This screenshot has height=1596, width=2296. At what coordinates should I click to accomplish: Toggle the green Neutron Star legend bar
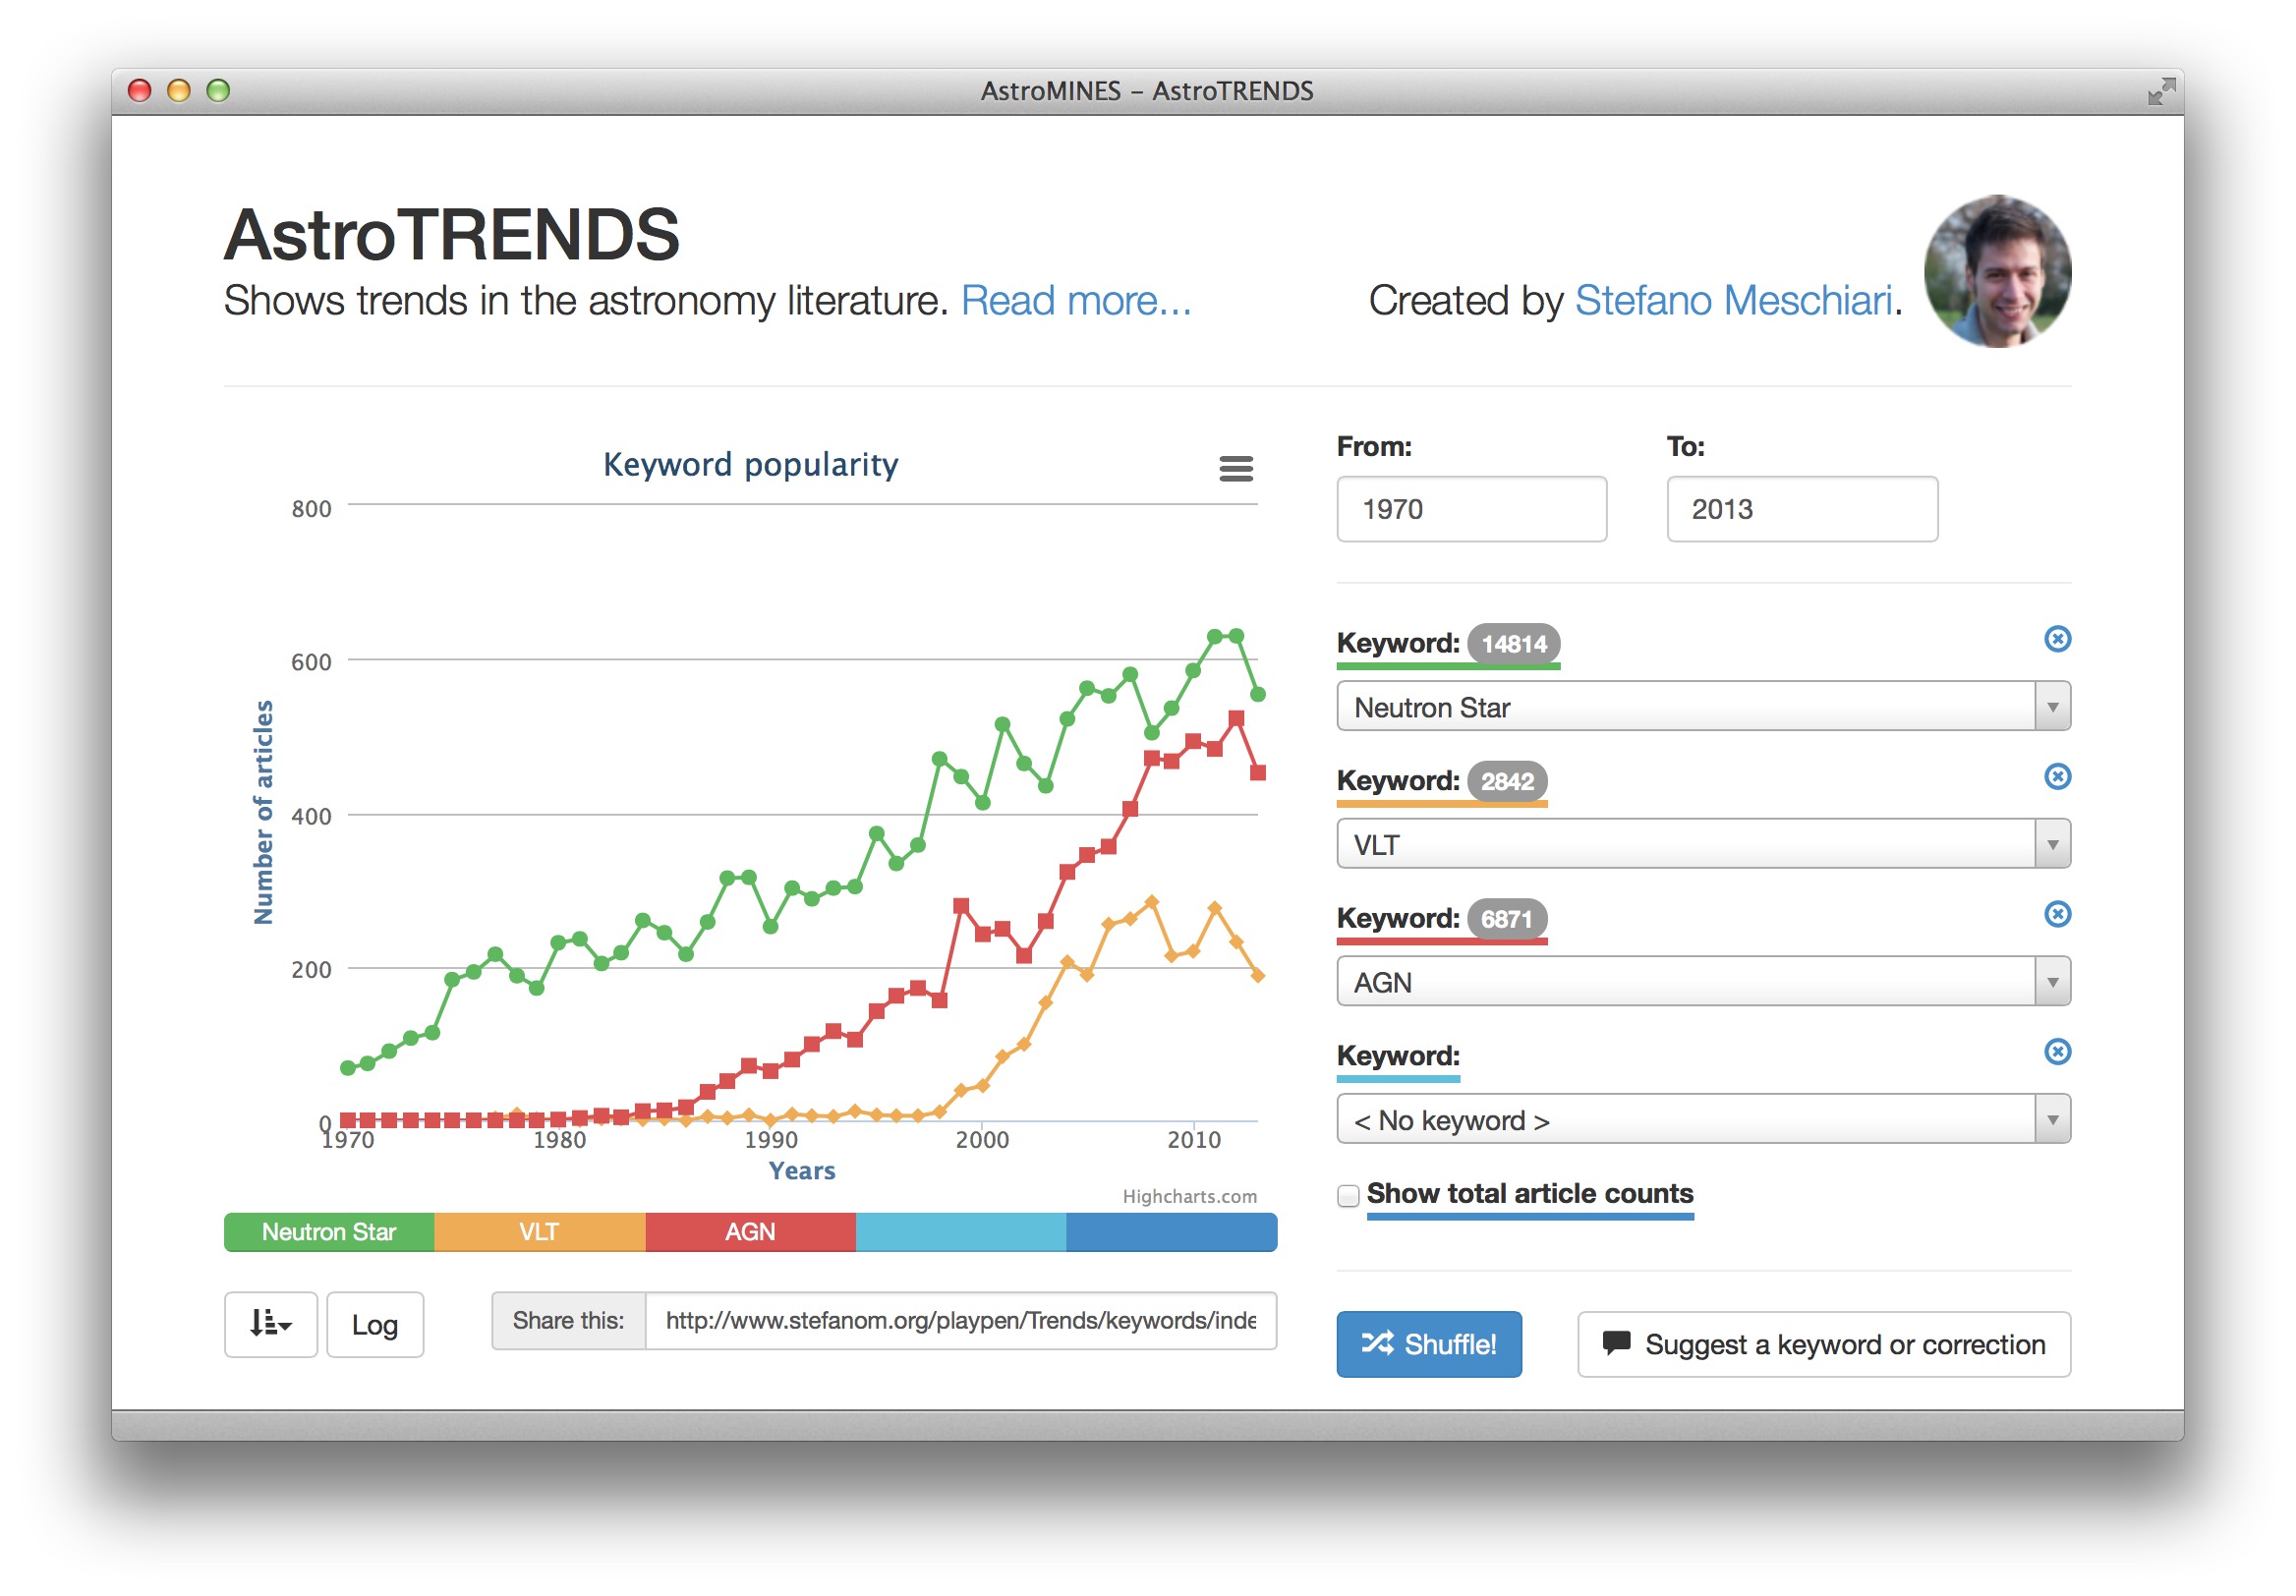click(x=329, y=1232)
